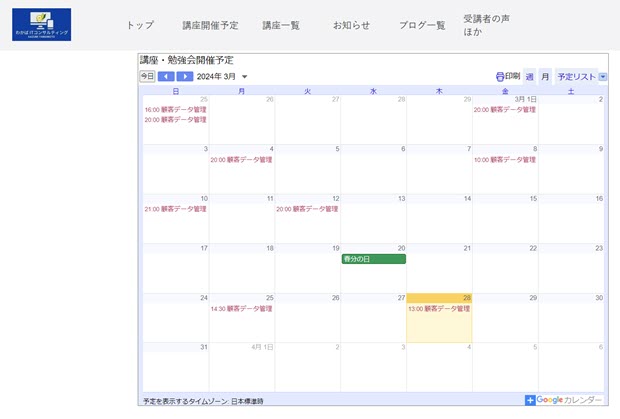The width and height of the screenshot is (620, 419).
Task: Open the 14:30 顧客データ管理 event on the 25th
Action: [x=241, y=309]
